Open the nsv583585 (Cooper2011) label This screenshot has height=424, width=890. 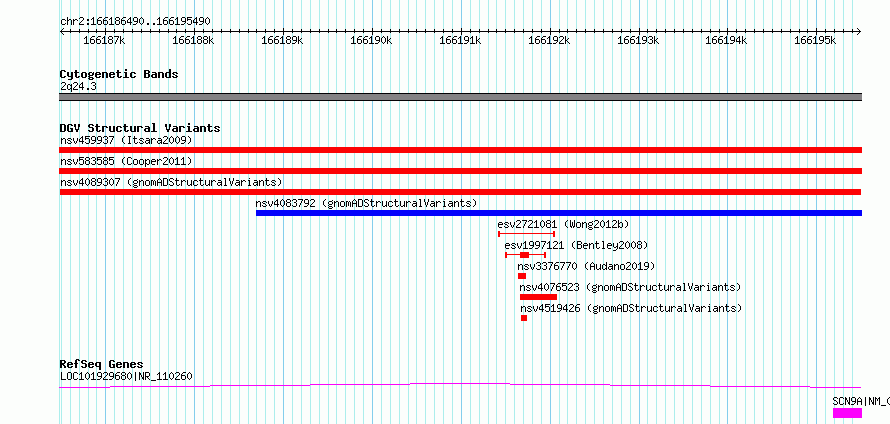[126, 161]
